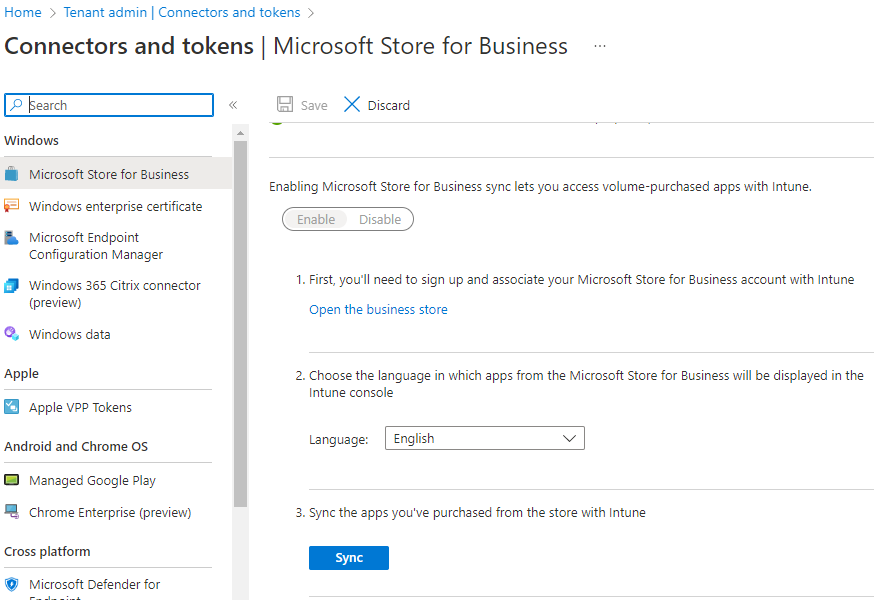Click the Save floppy disk icon

click(x=285, y=104)
